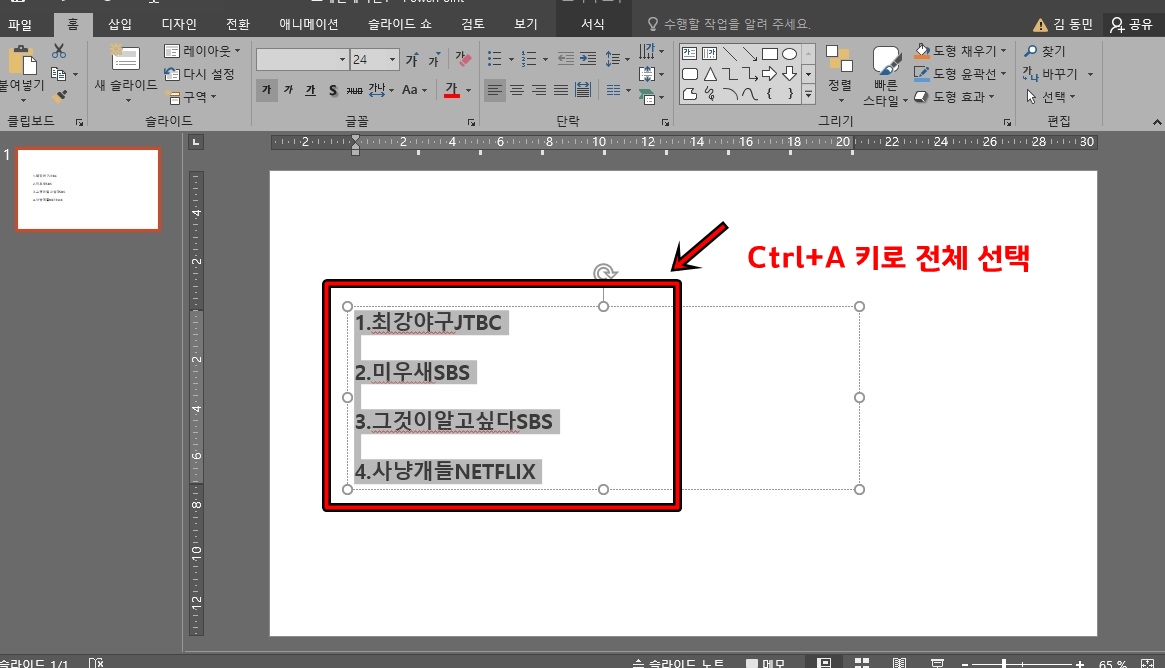
Task: Click the increase font size icon
Action: (412, 59)
